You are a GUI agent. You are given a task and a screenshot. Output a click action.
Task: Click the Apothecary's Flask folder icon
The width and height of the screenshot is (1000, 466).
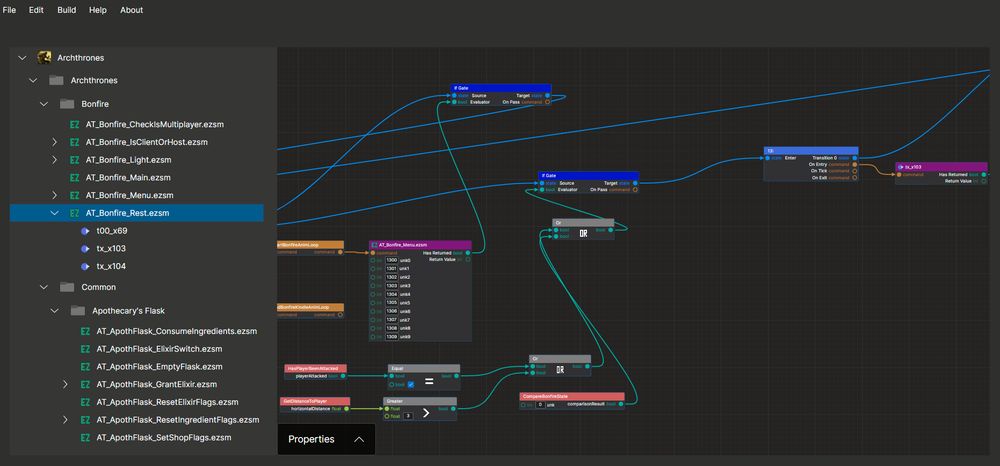coord(78,310)
